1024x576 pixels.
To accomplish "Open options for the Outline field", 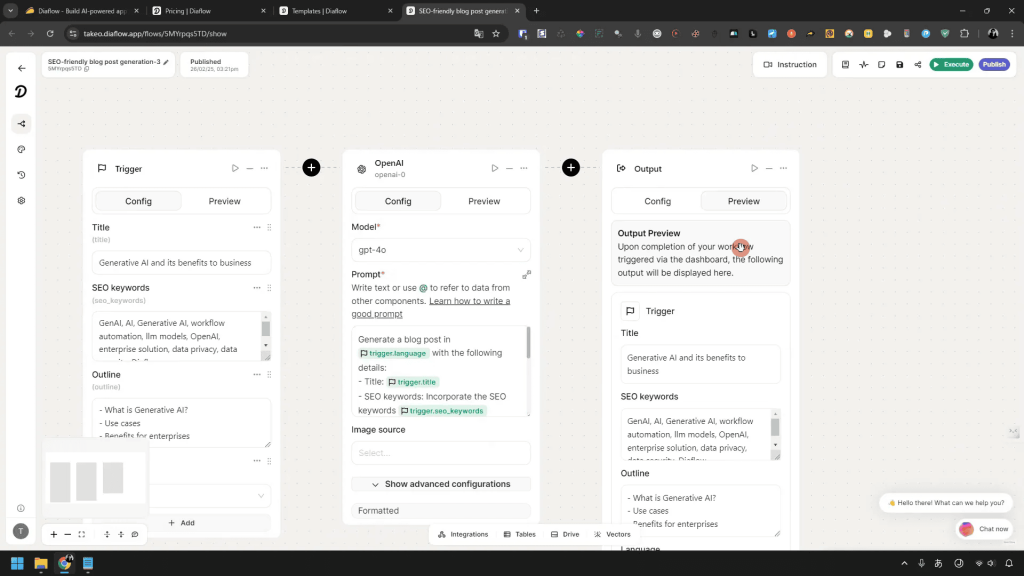I will pos(257,374).
